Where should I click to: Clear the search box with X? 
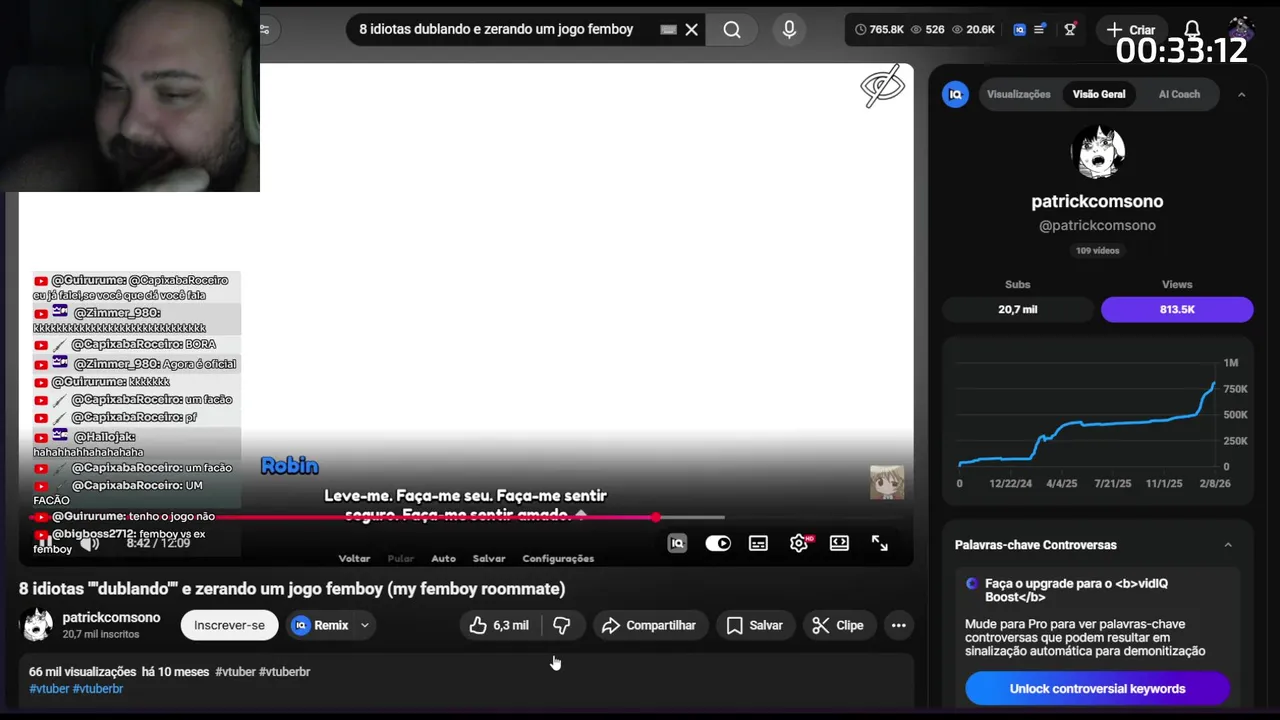691,30
